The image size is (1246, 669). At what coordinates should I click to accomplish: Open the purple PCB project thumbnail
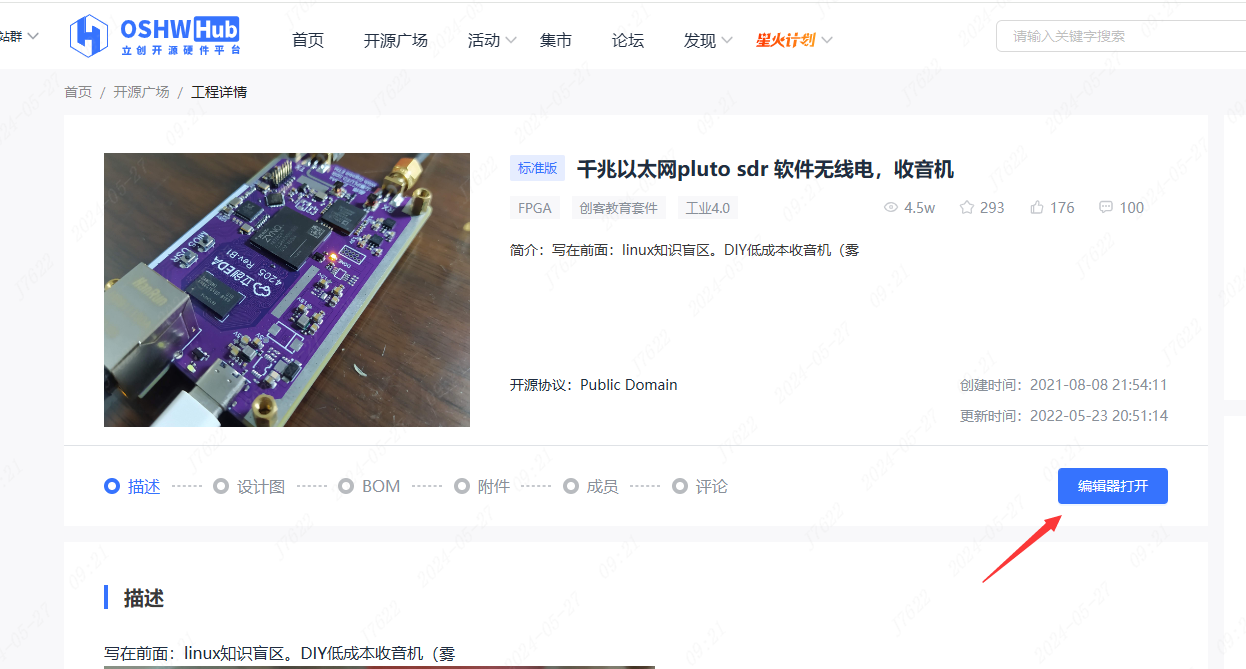287,290
